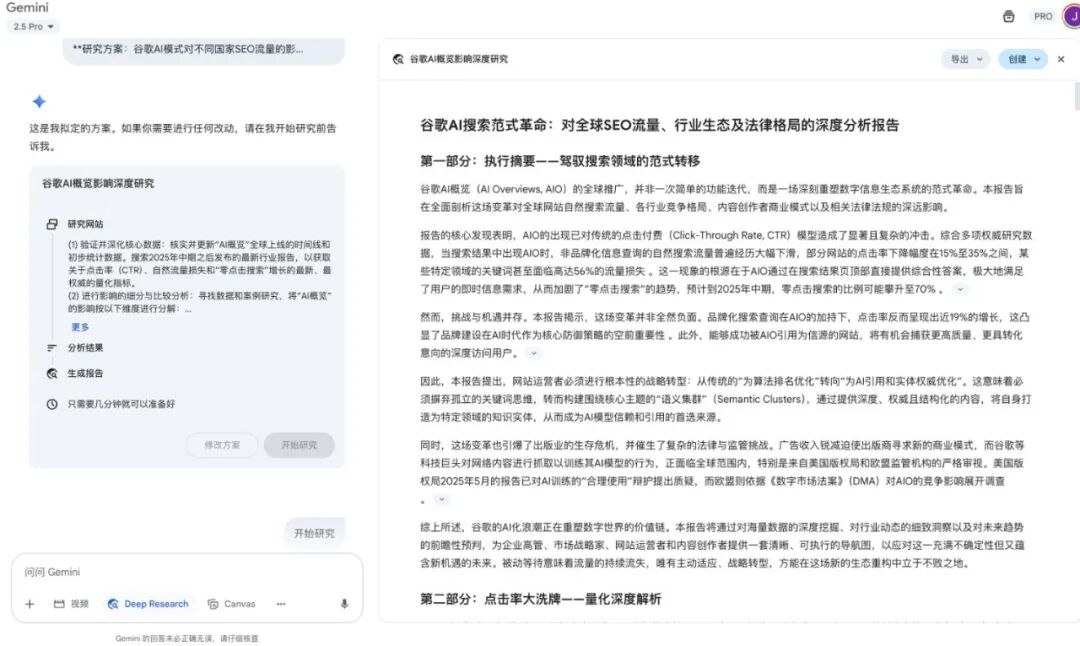The image size is (1080, 646).
Task: Click the Gemini sparkle icon
Action: click(39, 101)
